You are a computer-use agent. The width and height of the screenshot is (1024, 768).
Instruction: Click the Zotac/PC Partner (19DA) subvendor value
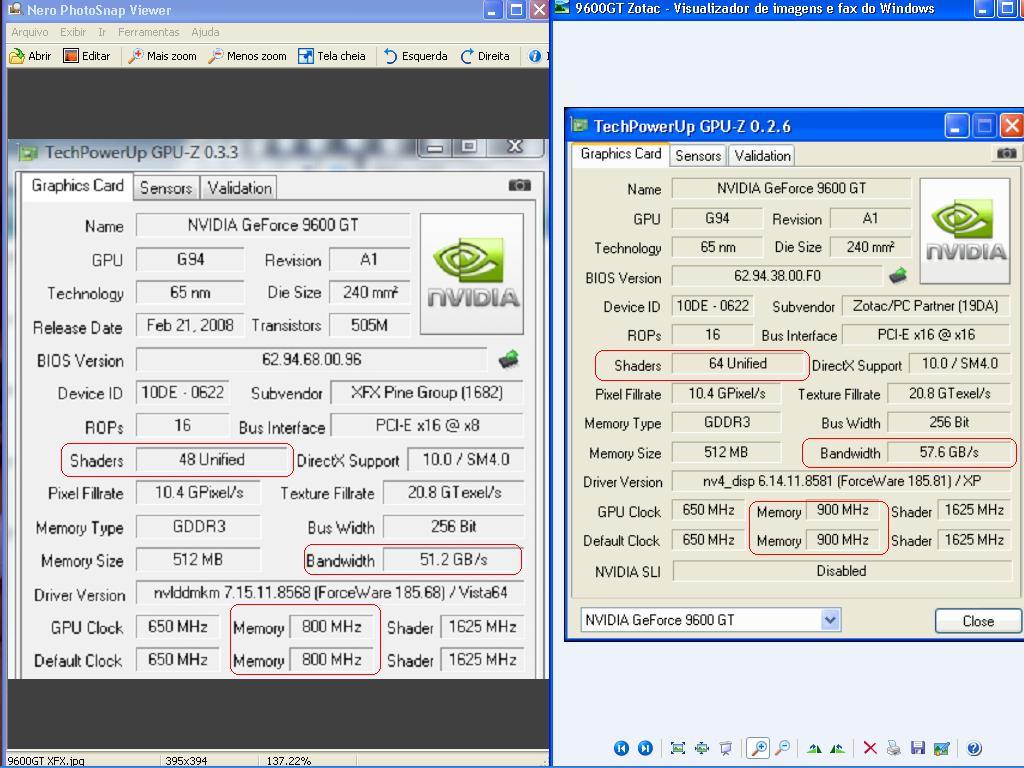pyautogui.click(x=926, y=306)
